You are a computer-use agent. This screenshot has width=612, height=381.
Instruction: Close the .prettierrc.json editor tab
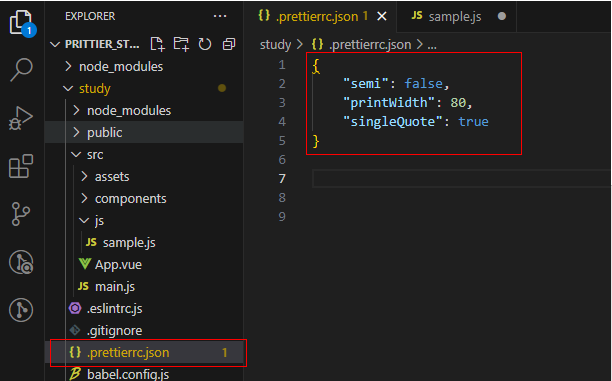(382, 16)
